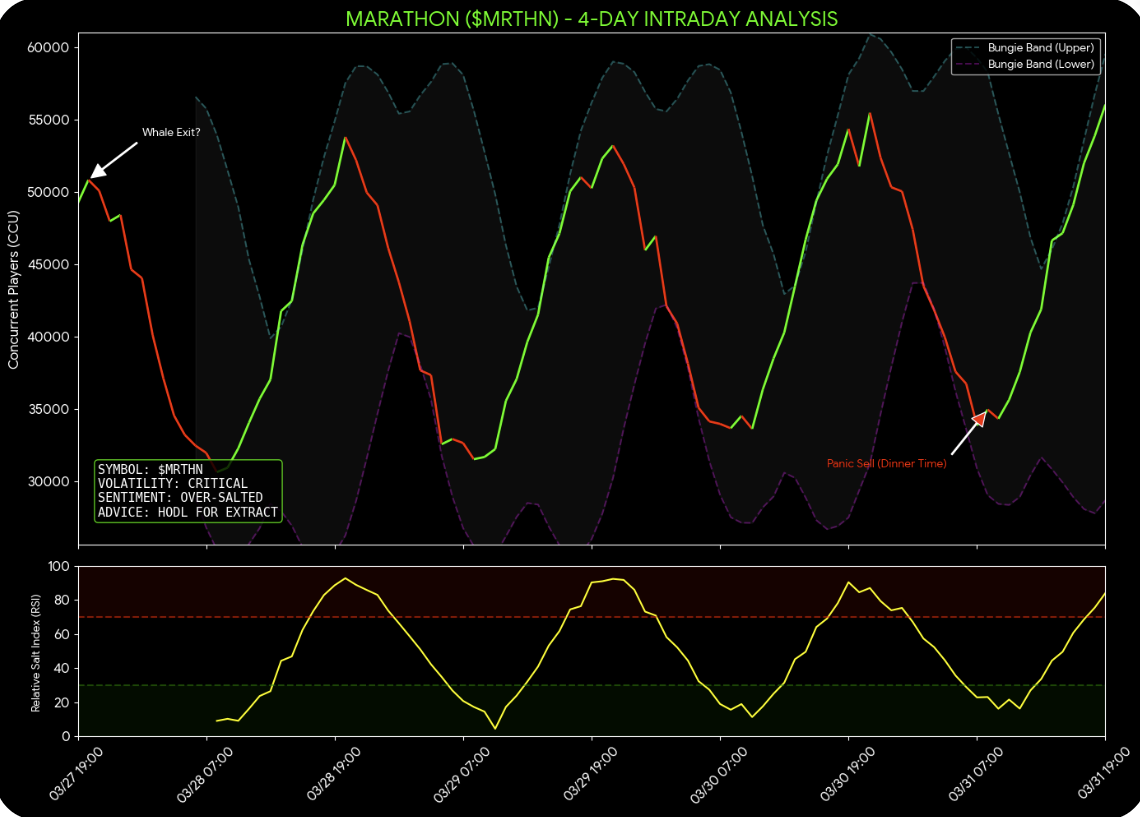Click the RSI 0 tick label
Image resolution: width=1140 pixels, height=817 pixels.
[66, 737]
